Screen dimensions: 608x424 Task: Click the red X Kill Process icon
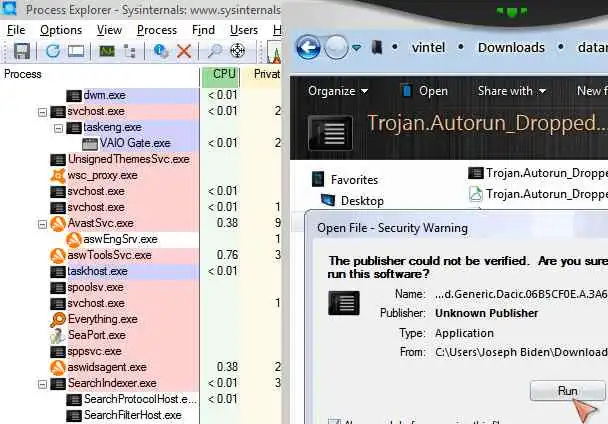pyautogui.click(x=184, y=51)
